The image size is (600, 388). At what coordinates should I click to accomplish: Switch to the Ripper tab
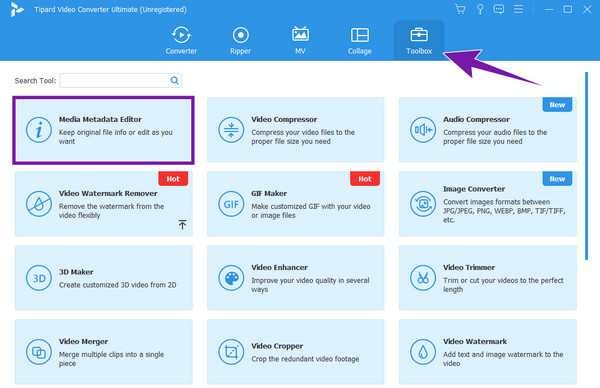click(240, 41)
